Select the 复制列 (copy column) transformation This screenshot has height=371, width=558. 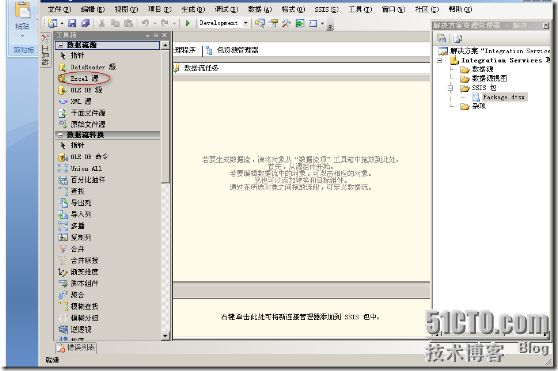point(75,237)
